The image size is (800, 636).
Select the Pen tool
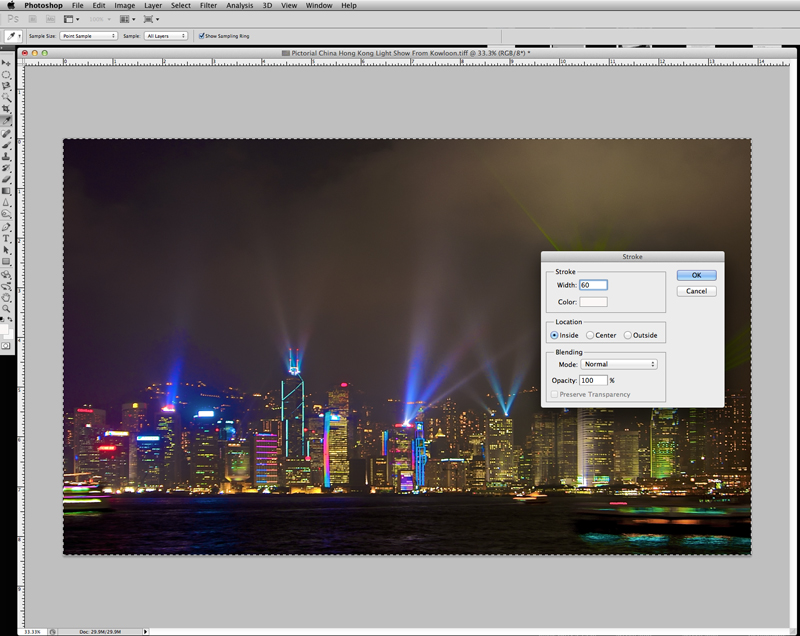pos(6,226)
